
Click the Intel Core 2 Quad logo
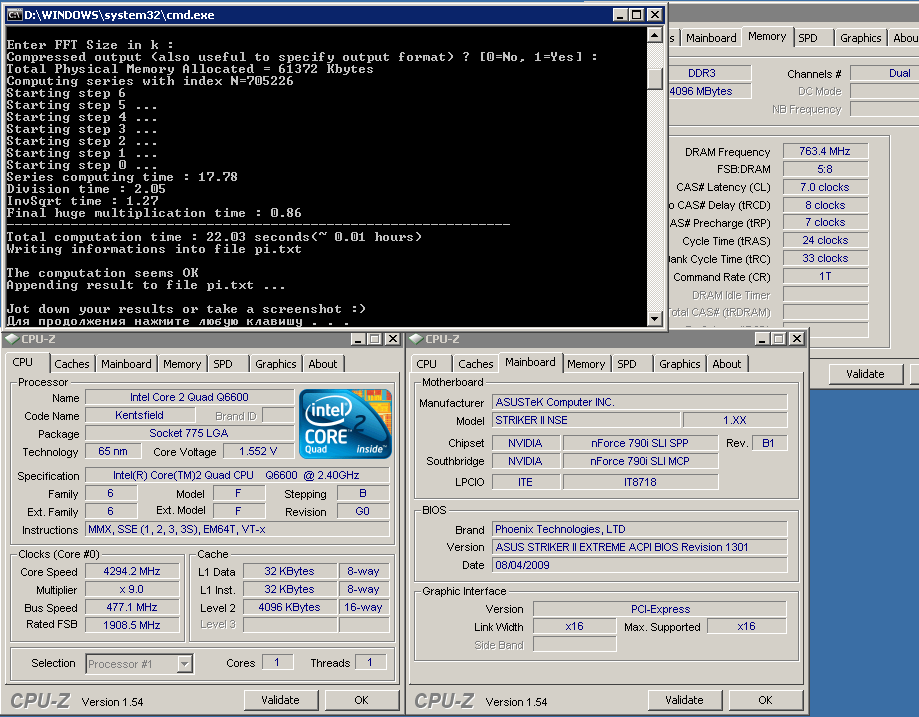[345, 424]
